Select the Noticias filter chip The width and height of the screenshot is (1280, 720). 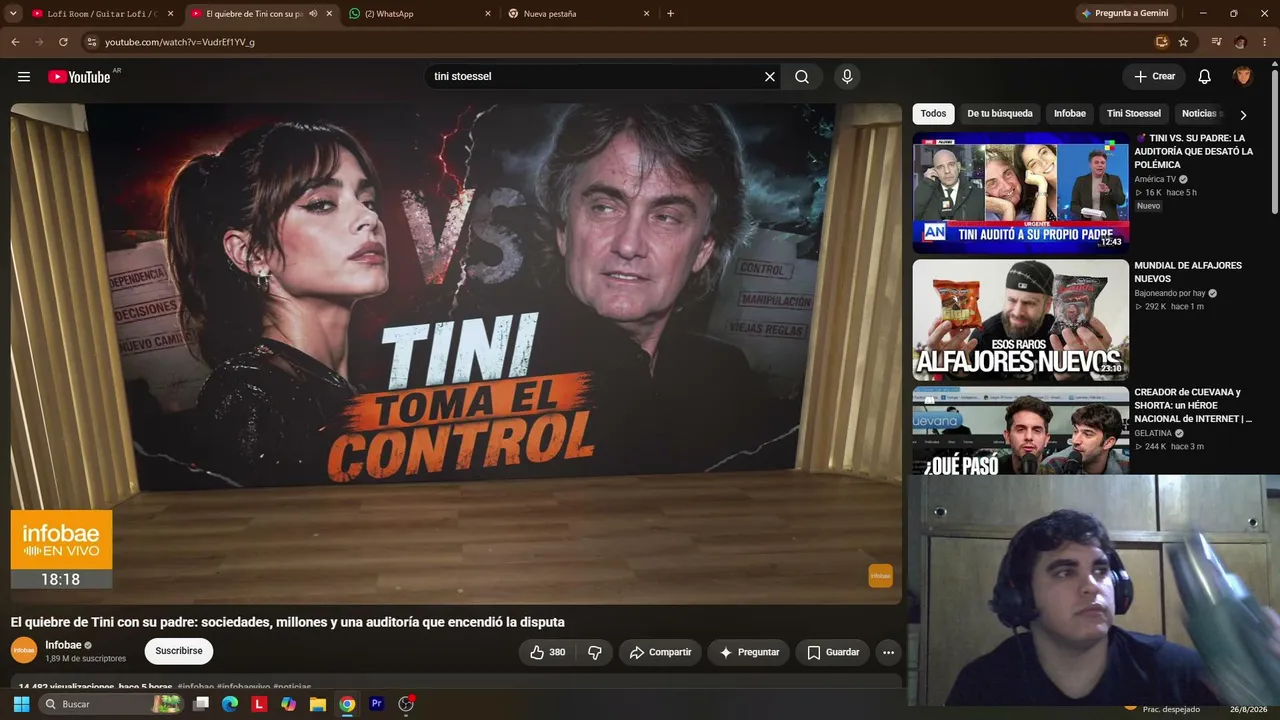pos(1199,114)
